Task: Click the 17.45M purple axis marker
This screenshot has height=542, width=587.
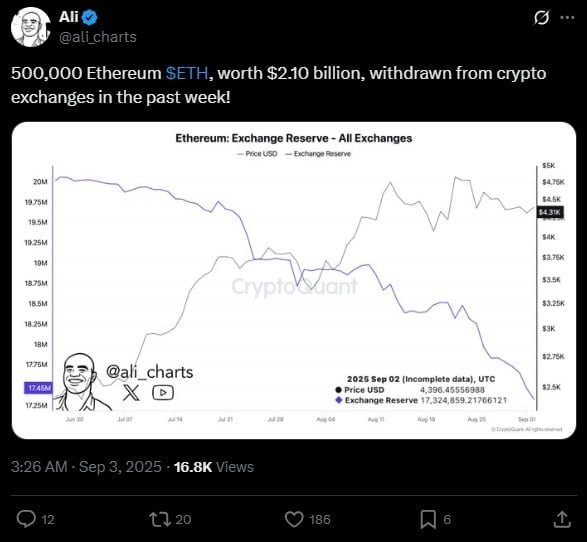Action: tap(38, 388)
